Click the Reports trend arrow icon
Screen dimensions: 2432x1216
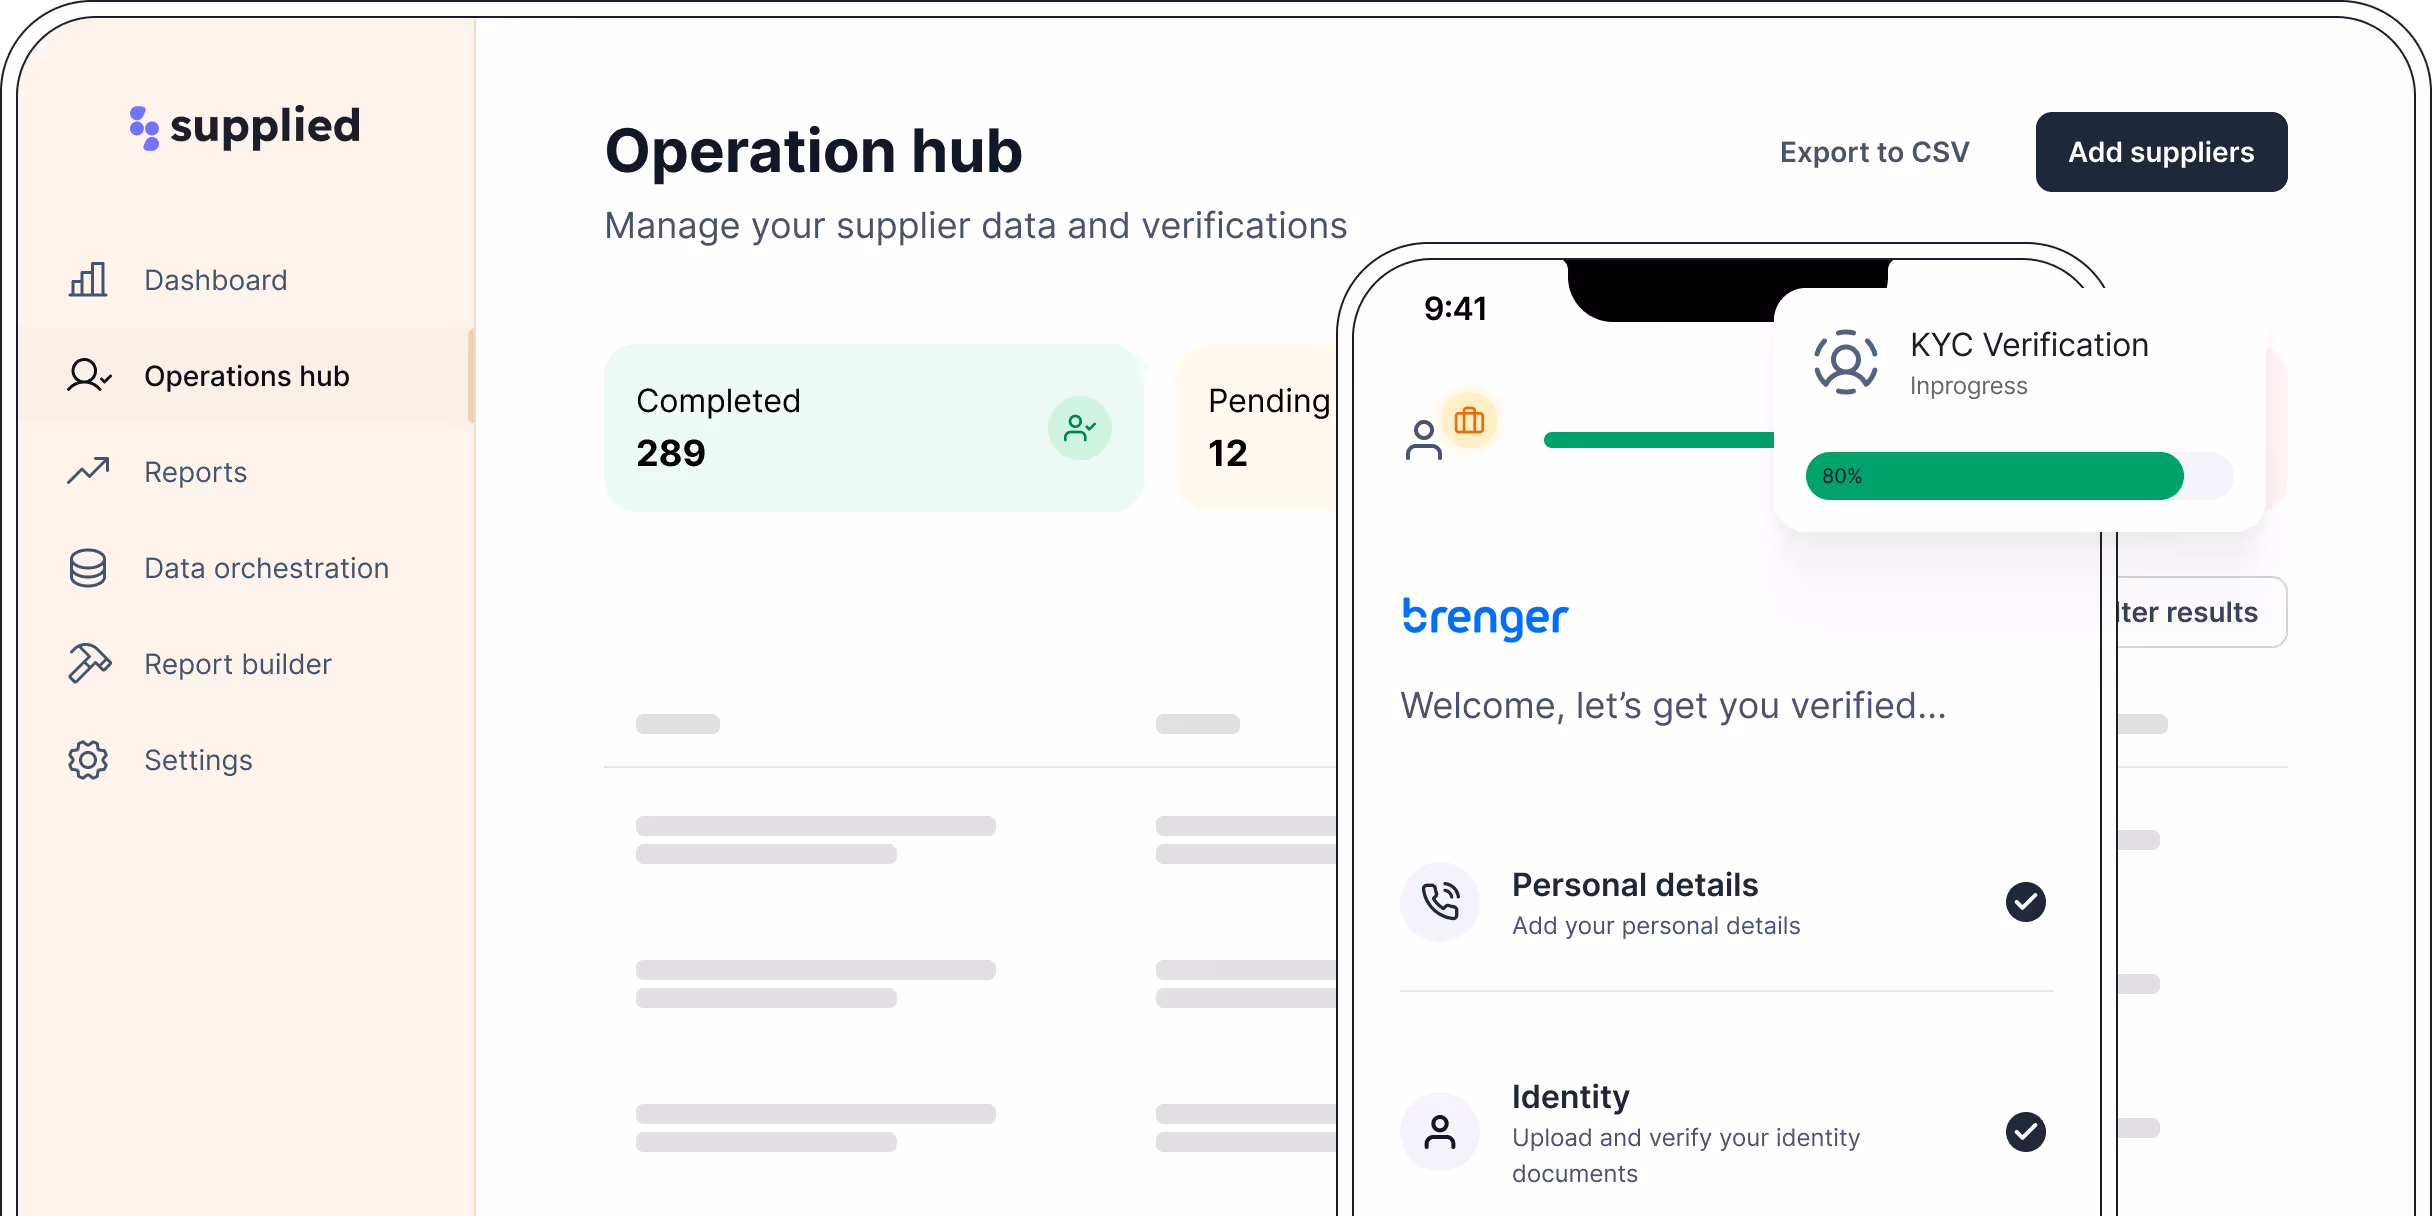click(x=88, y=471)
